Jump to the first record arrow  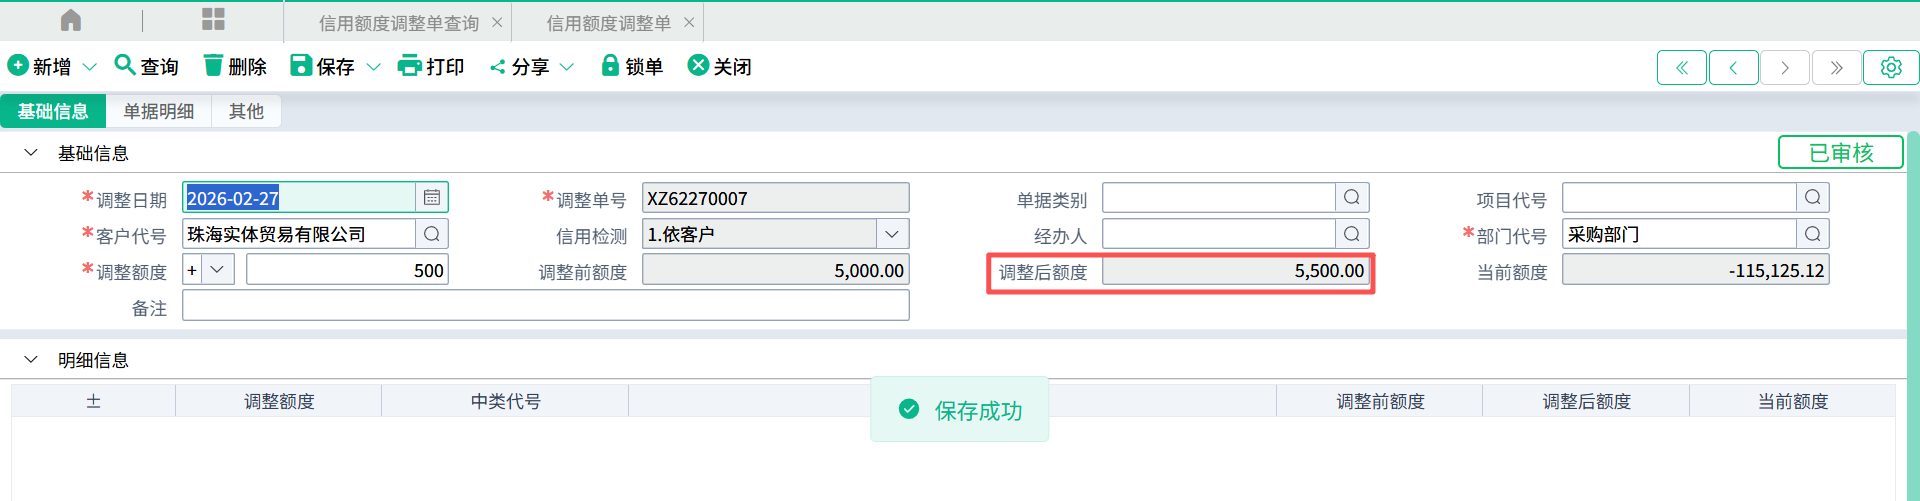click(1682, 67)
